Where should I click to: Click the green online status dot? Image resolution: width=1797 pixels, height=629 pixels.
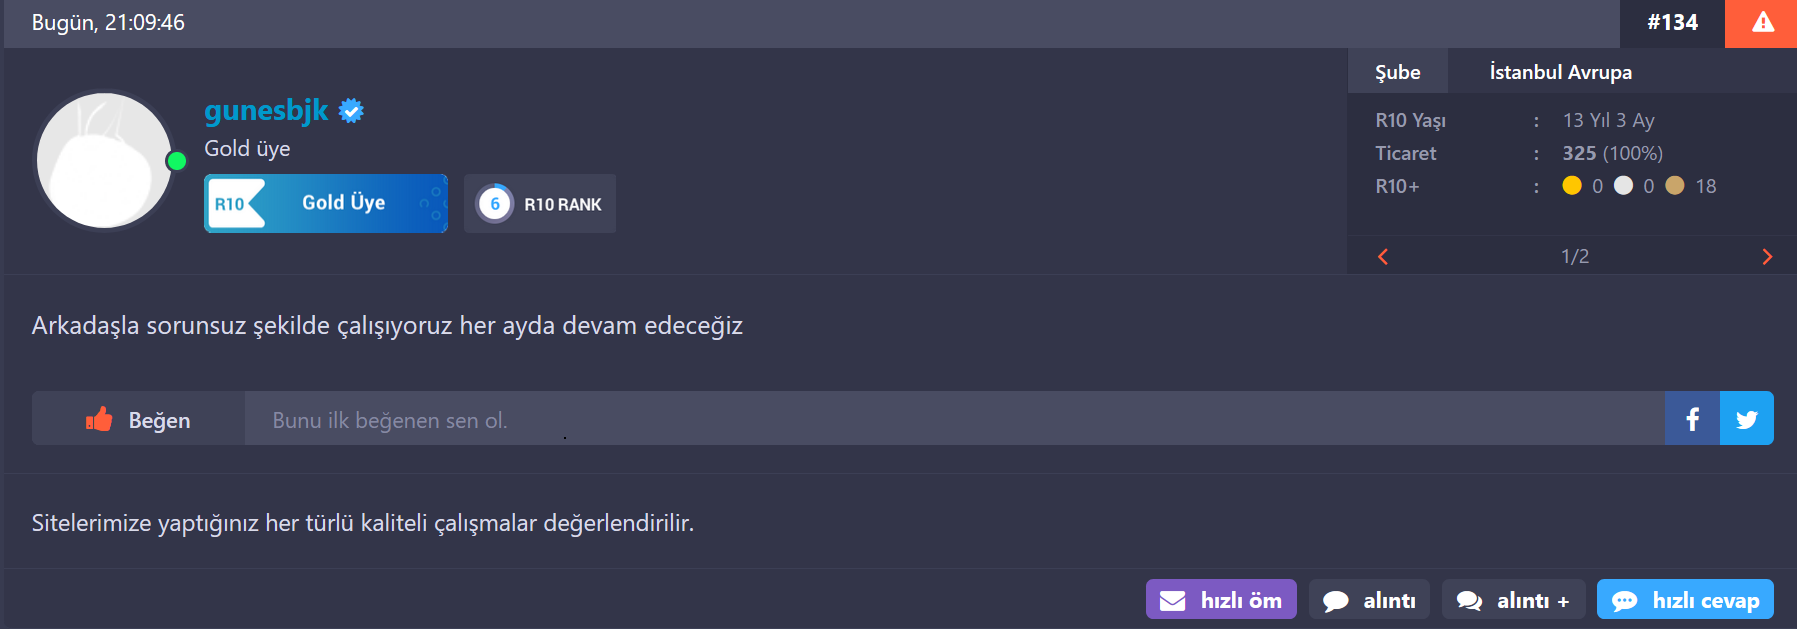click(x=177, y=161)
